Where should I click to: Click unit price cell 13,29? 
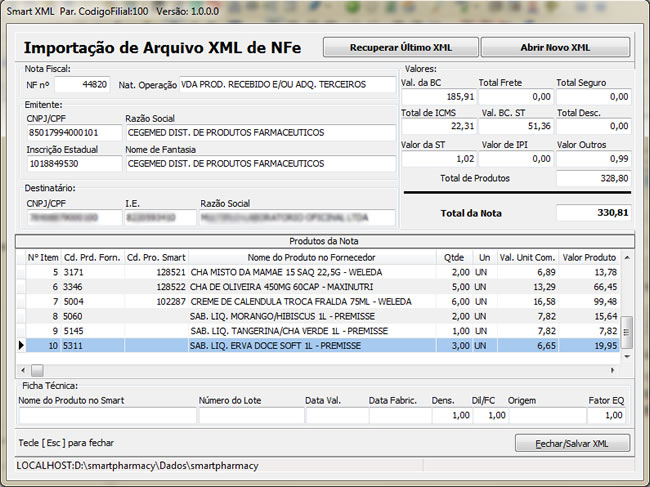(527, 287)
